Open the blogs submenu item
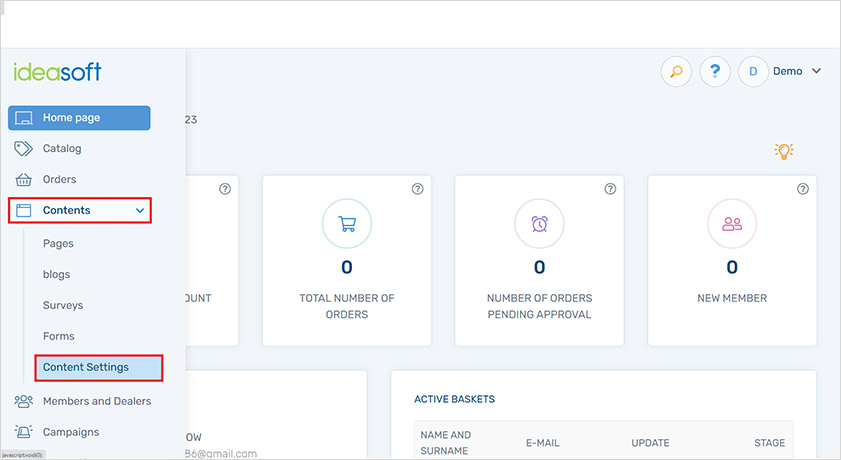 click(56, 274)
